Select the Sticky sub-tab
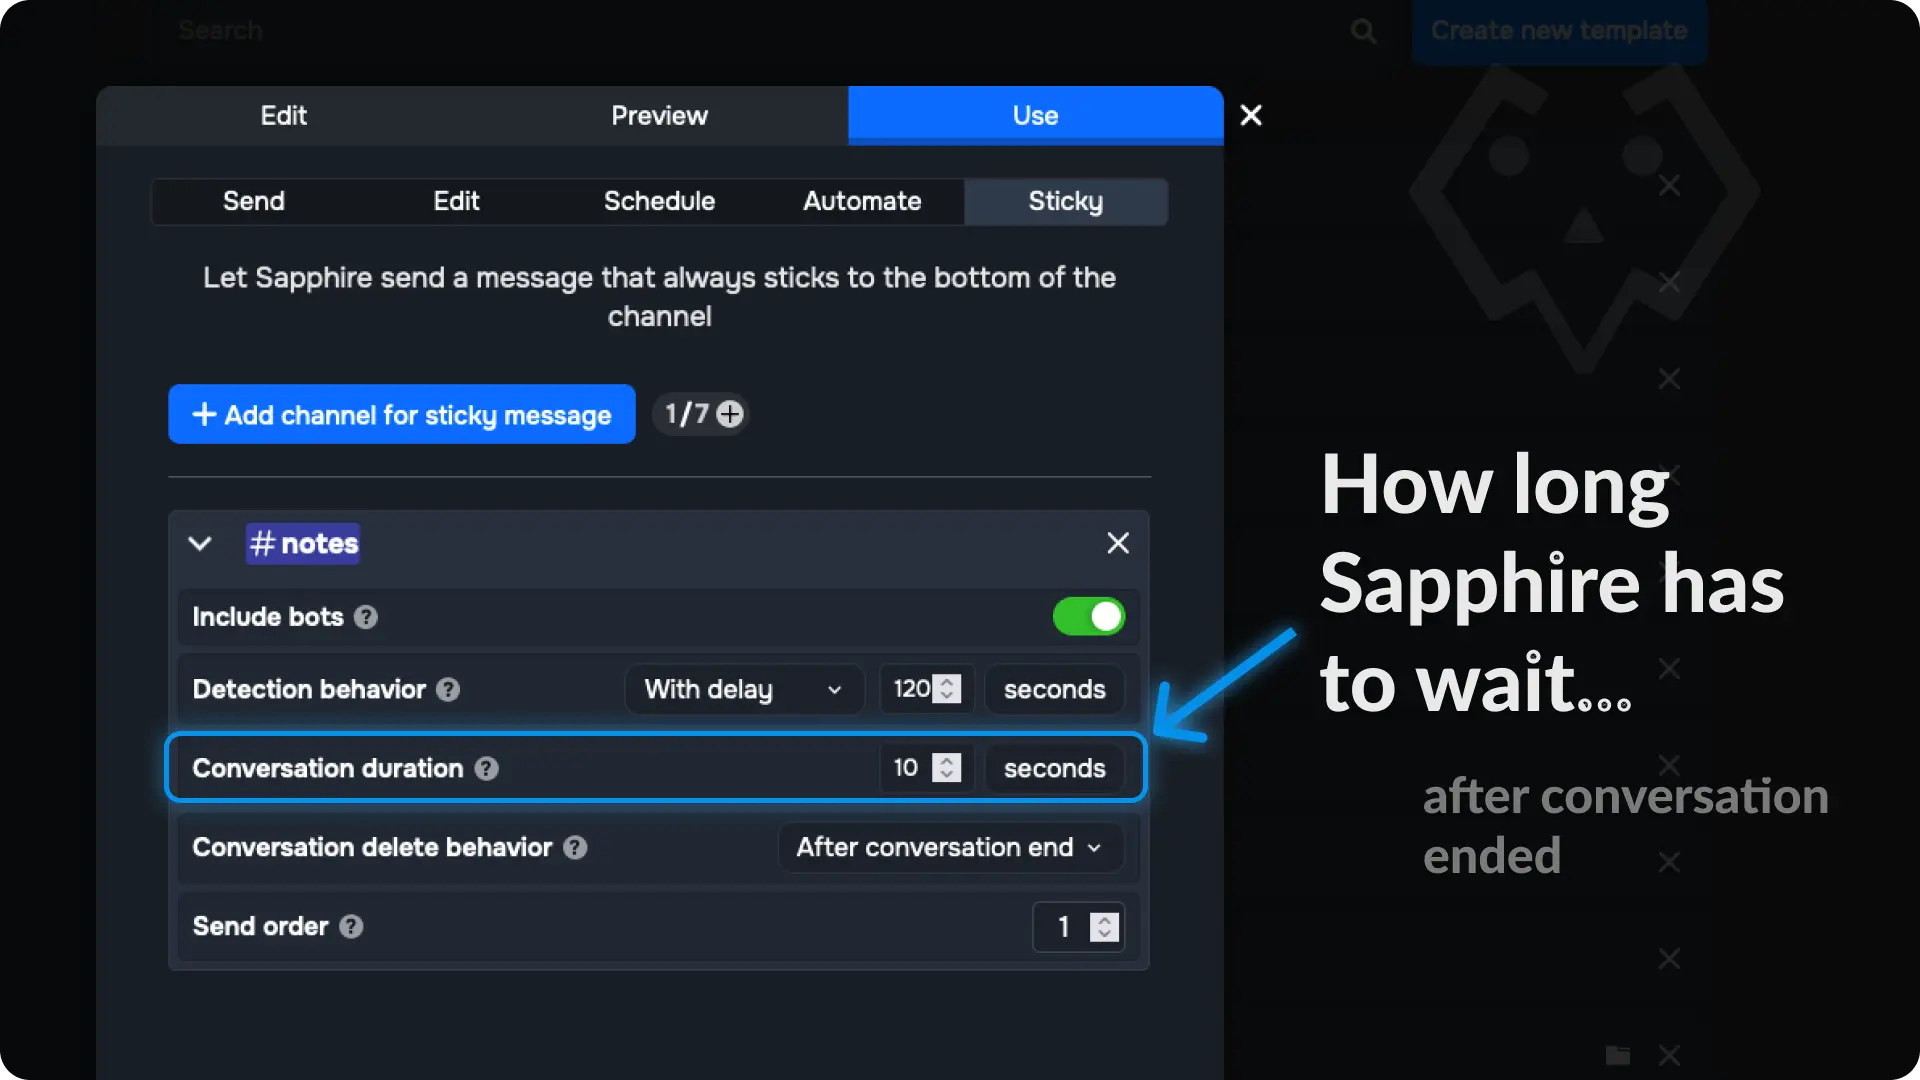The height and width of the screenshot is (1080, 1920). coord(1066,201)
